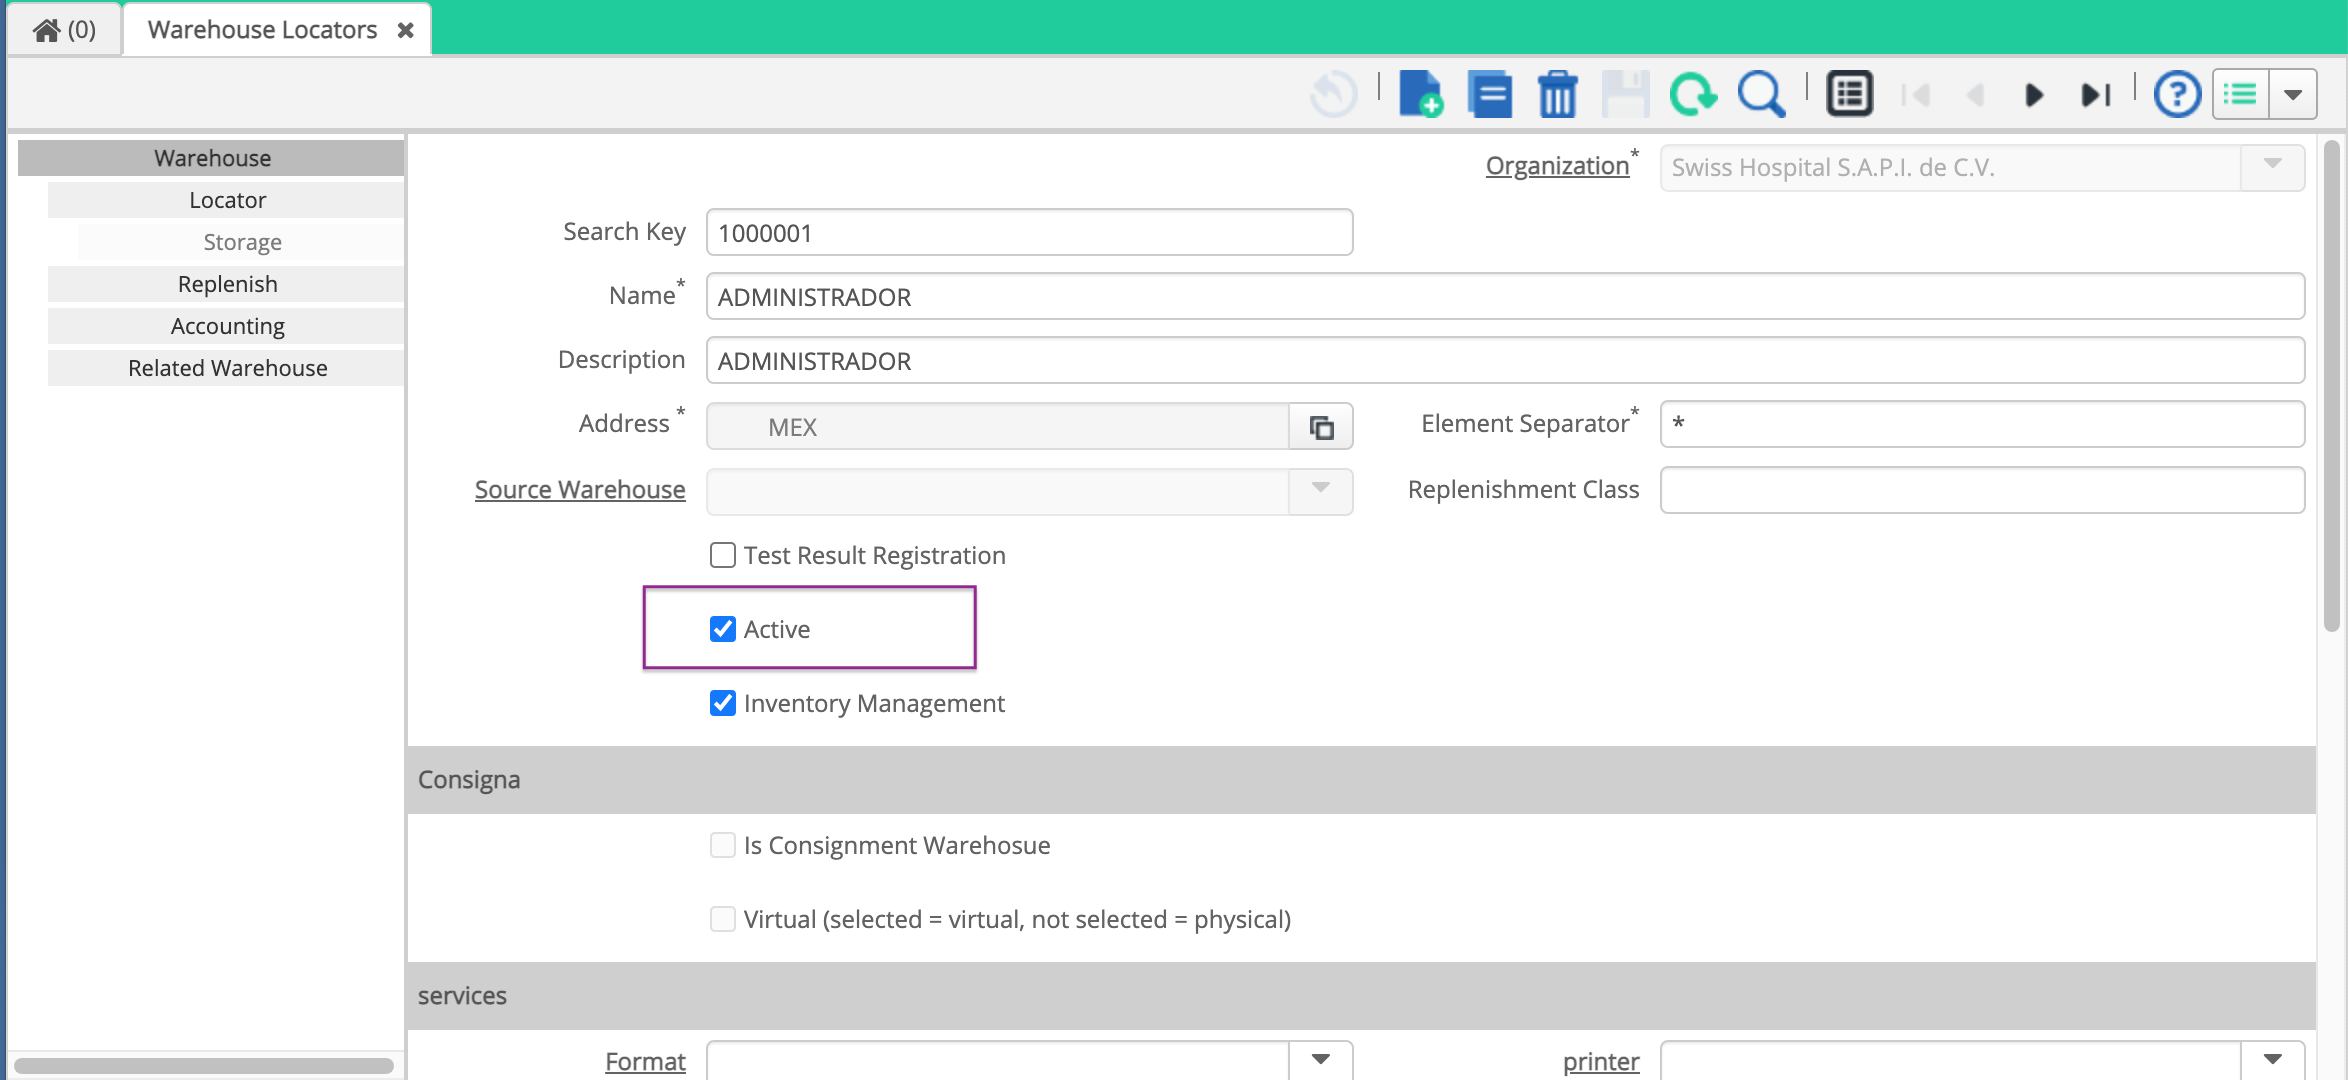This screenshot has width=2348, height=1080.
Task: Switch to the Accounting tab
Action: point(226,325)
